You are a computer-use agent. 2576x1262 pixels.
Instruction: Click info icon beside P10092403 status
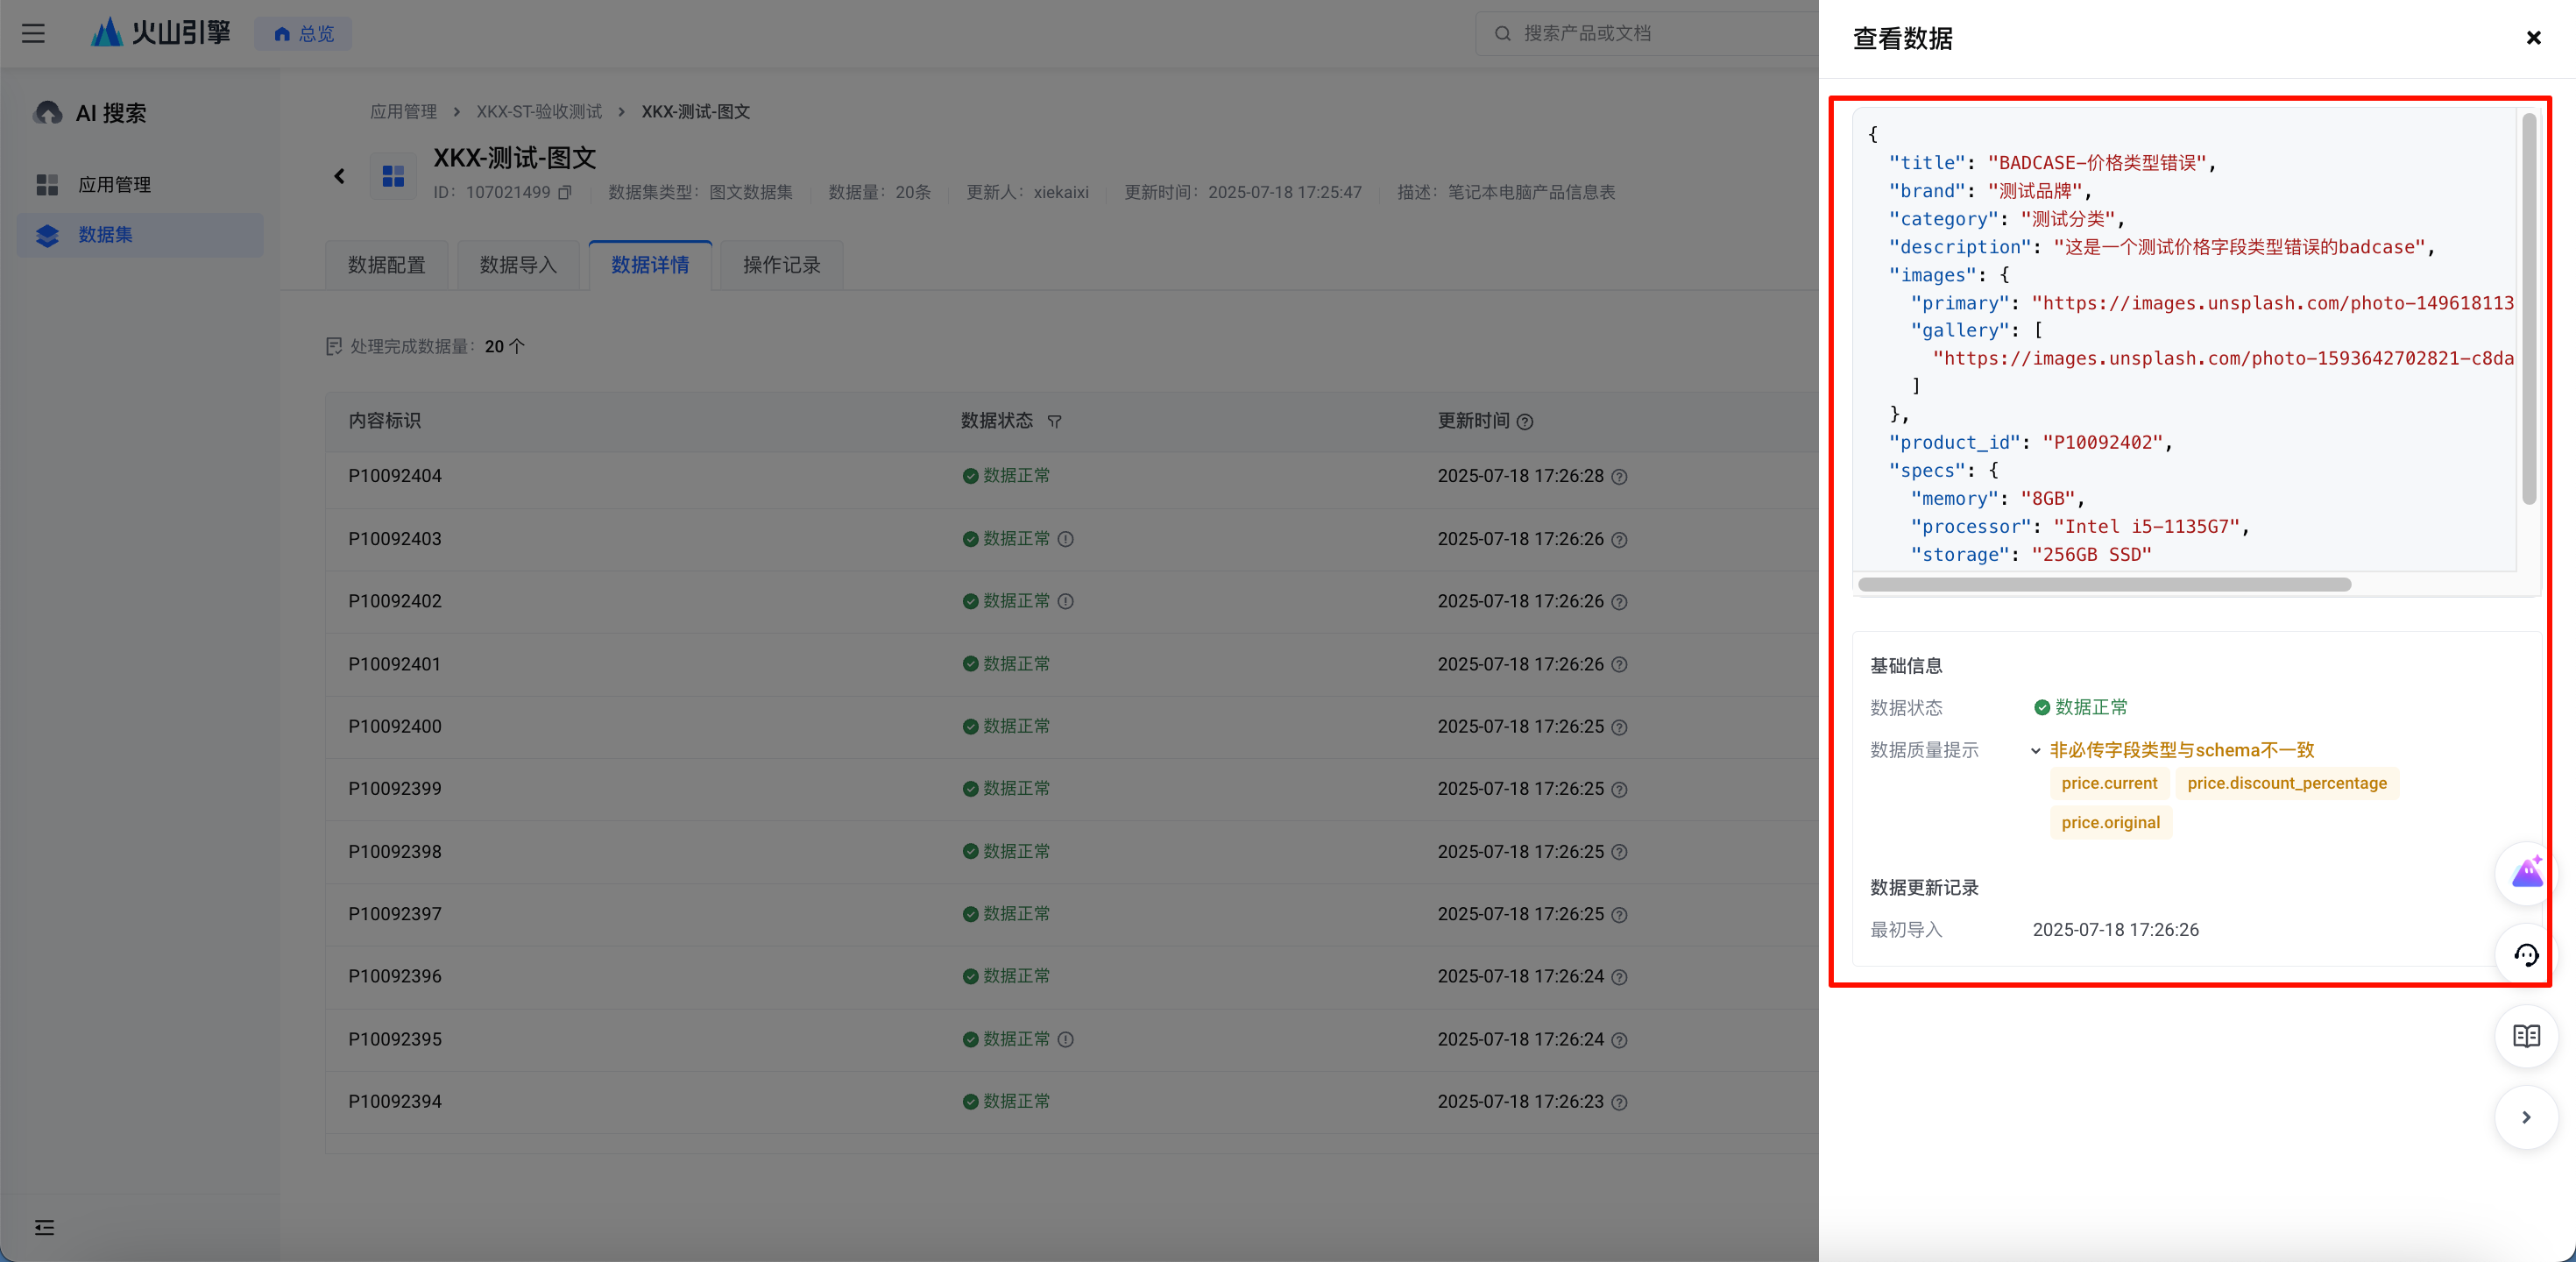1066,539
